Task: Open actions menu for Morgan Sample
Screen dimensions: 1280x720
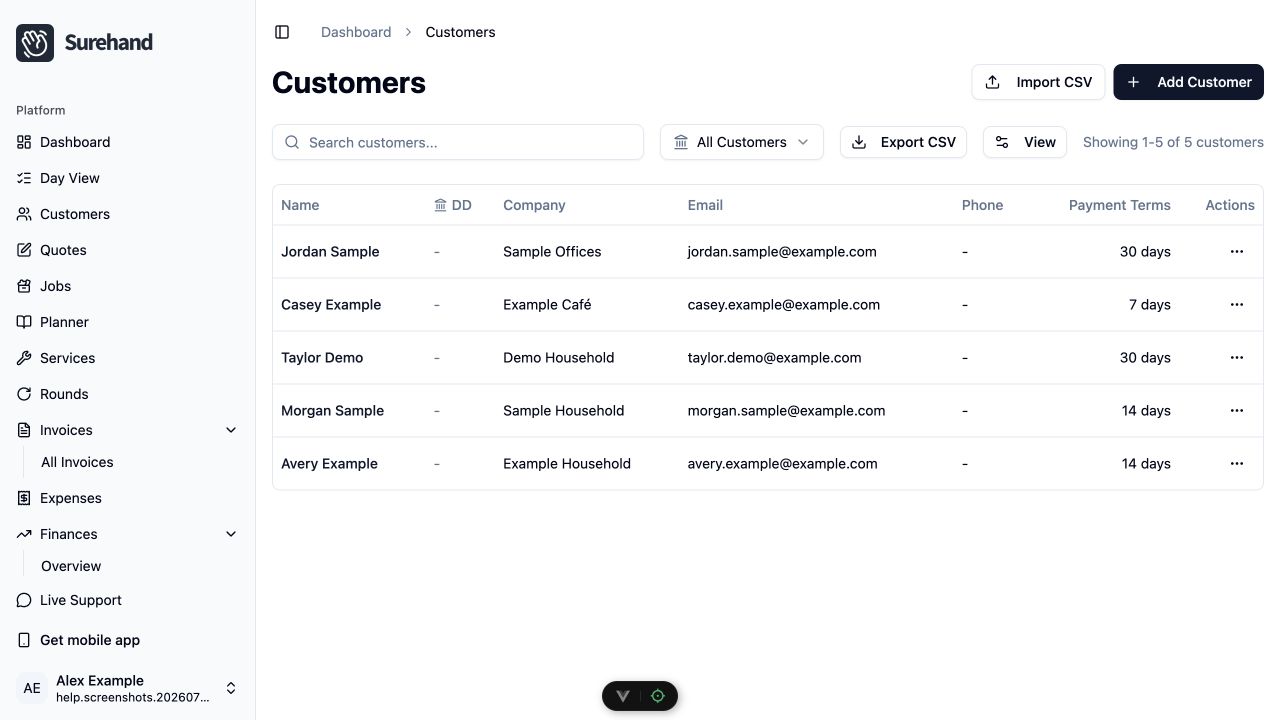Action: click(x=1237, y=411)
